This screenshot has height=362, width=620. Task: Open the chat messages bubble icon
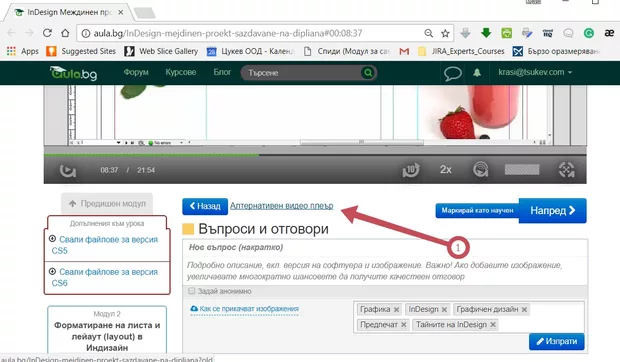coord(452,73)
